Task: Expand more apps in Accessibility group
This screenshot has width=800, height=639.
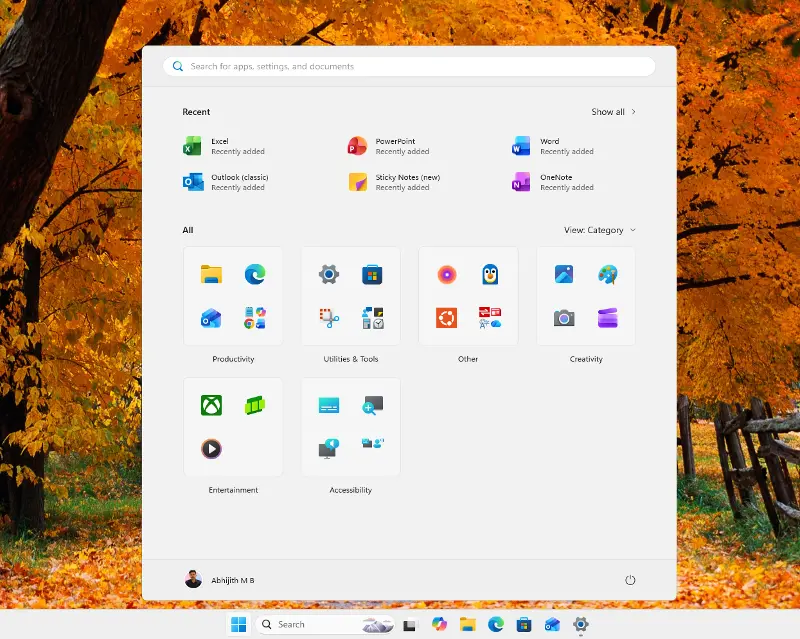Action: [372, 443]
